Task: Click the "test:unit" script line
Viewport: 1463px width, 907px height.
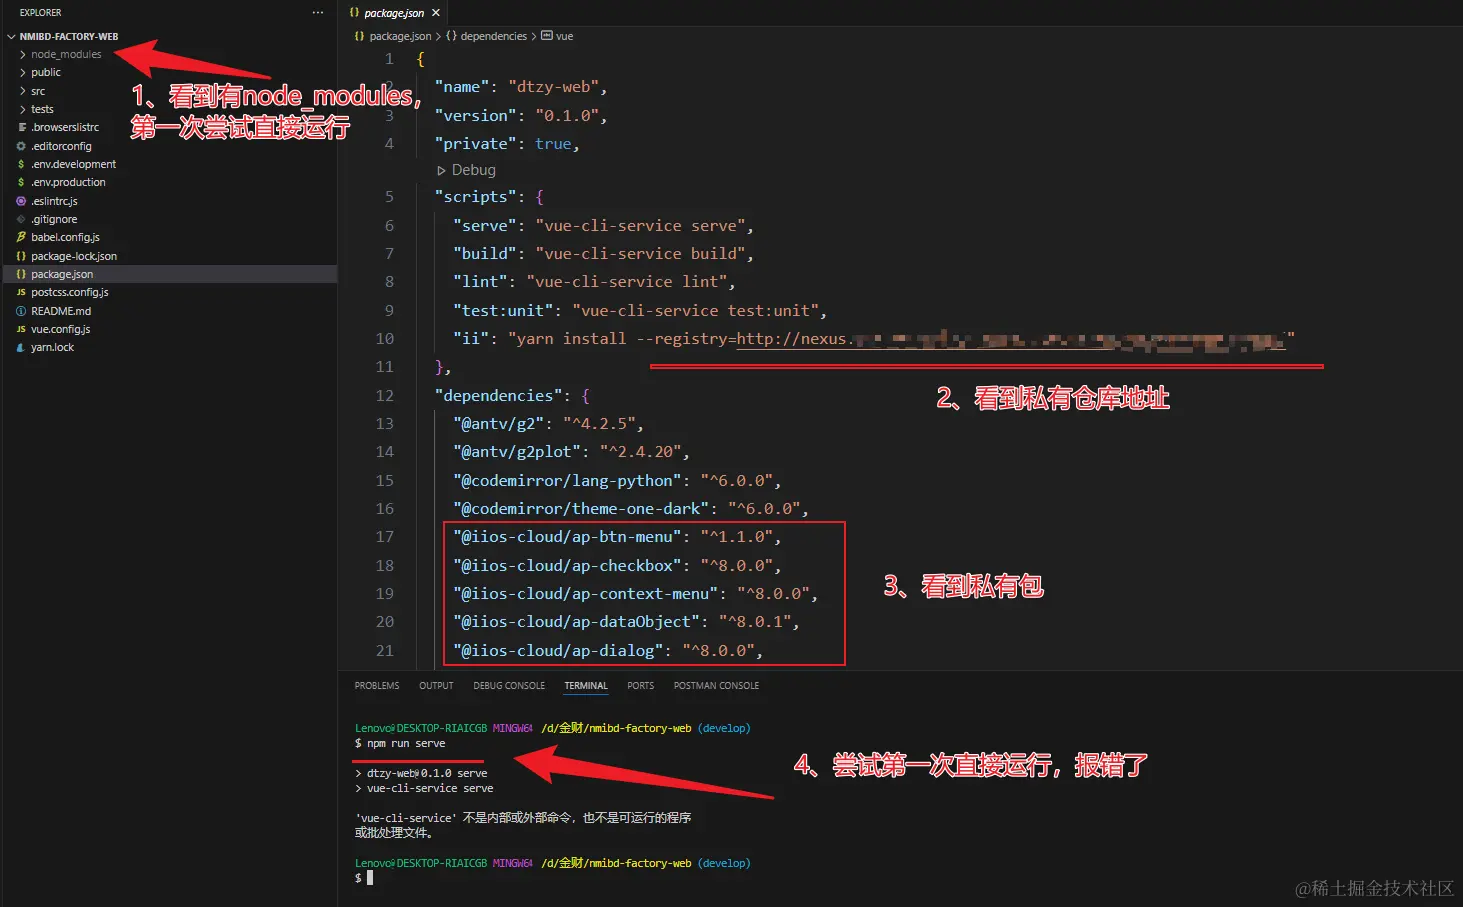Action: coord(639,311)
